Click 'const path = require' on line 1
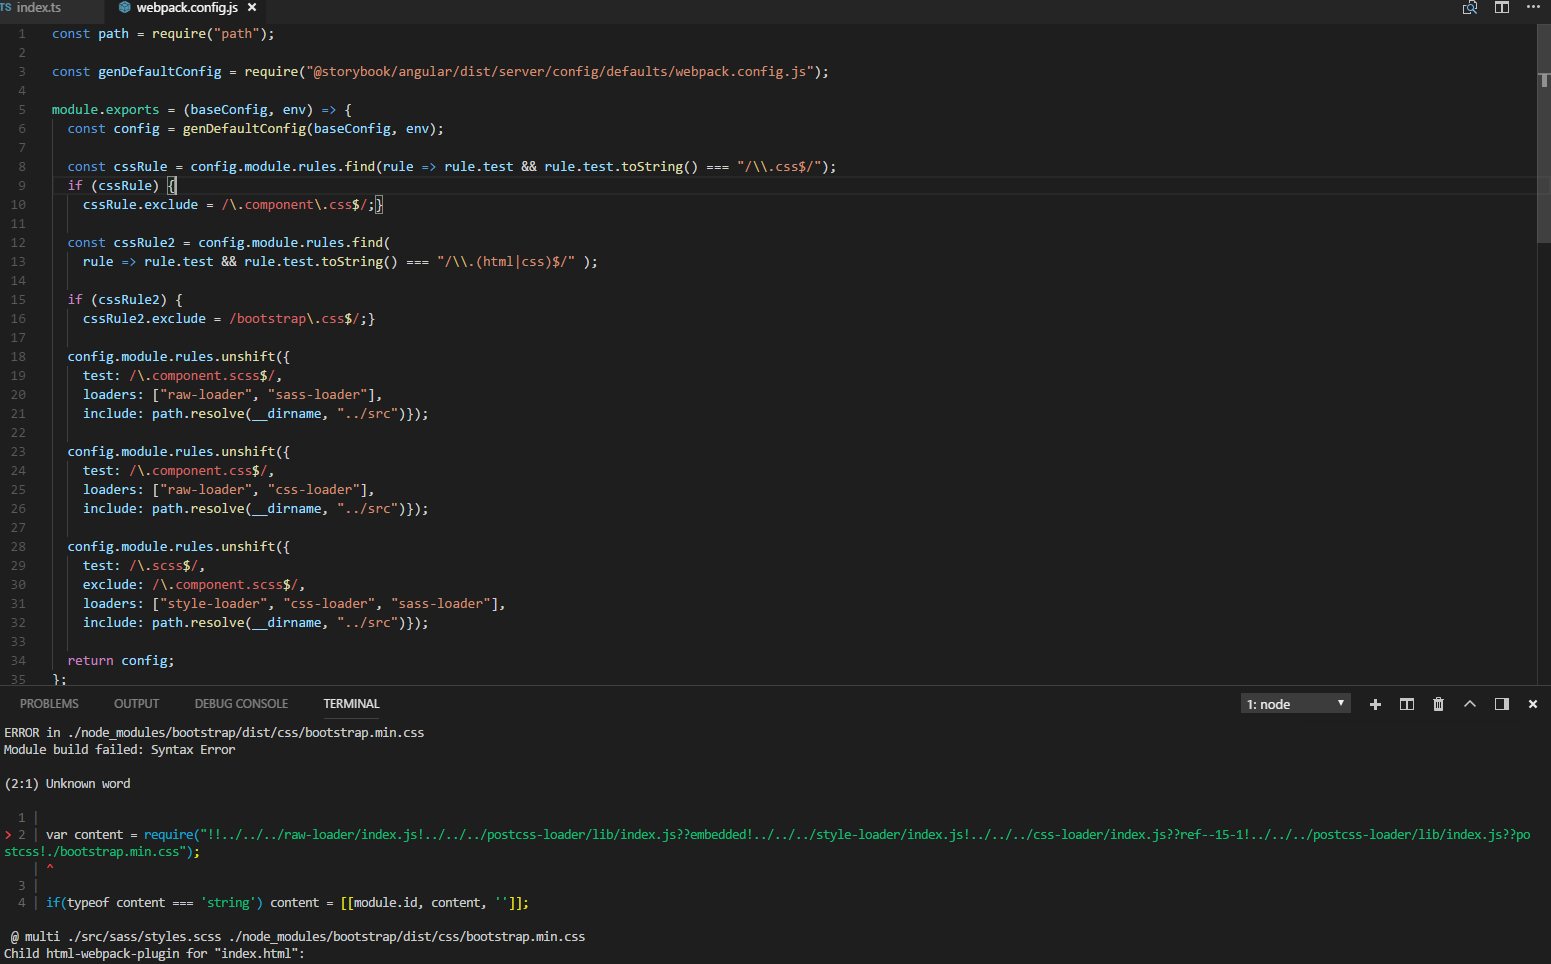1551x964 pixels. 129,34
